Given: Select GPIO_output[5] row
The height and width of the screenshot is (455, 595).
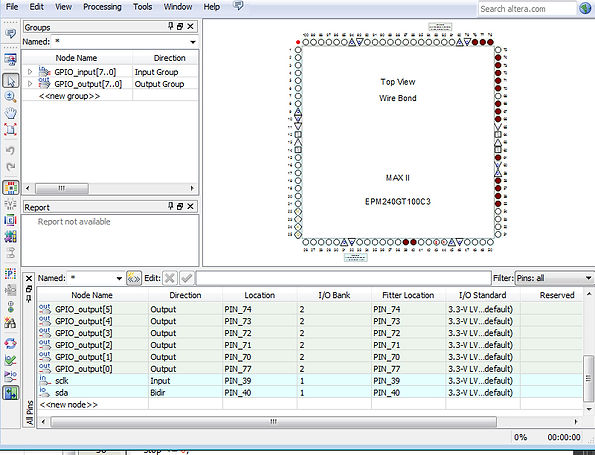Looking at the screenshot, I should [310, 309].
